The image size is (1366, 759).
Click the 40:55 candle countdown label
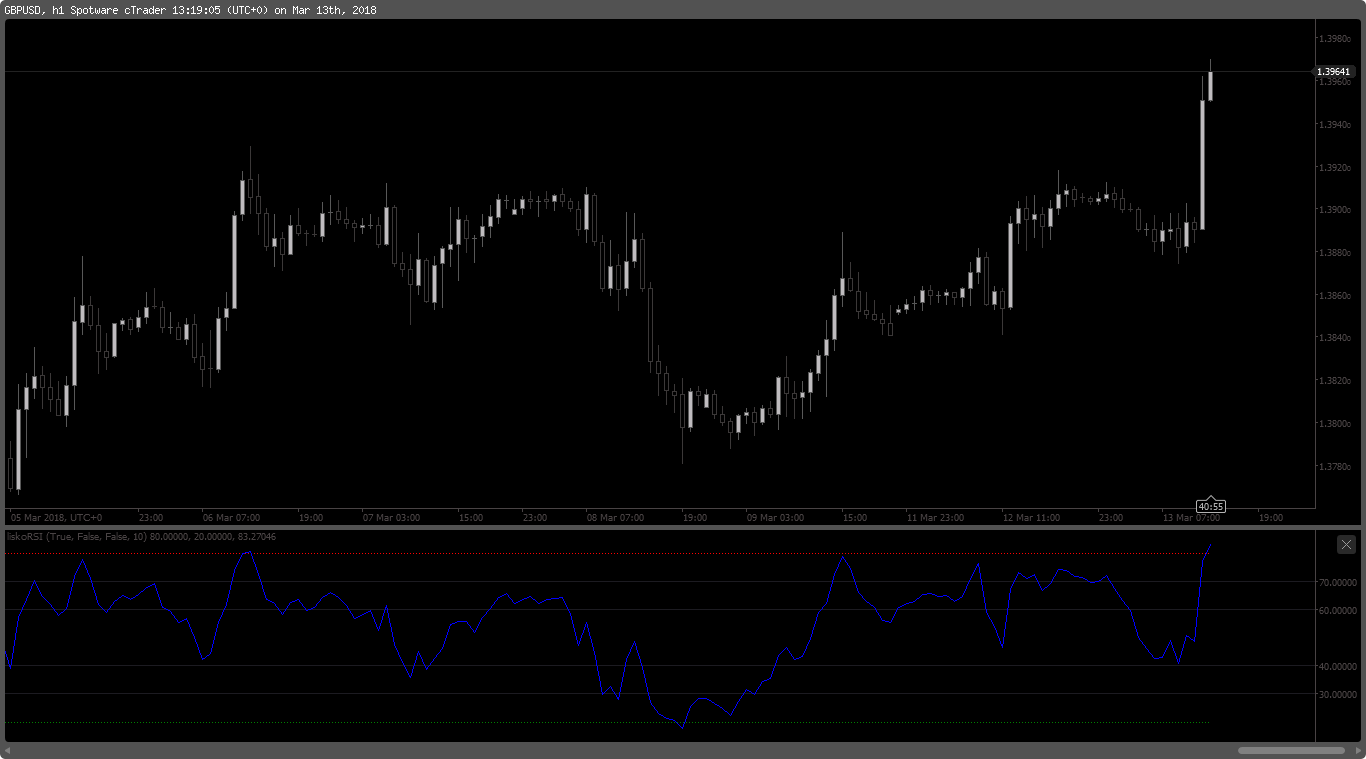coord(1211,506)
